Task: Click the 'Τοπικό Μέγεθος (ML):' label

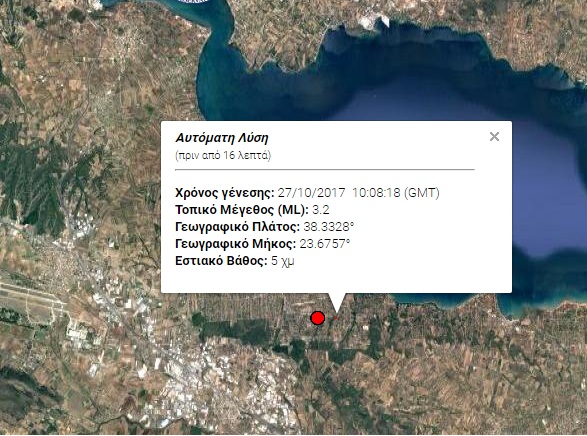Action: tap(242, 210)
